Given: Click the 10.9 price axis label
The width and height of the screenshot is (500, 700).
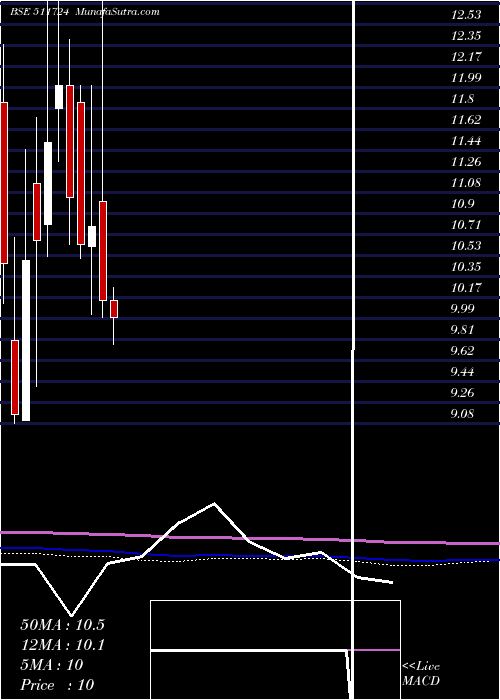Looking at the screenshot, I should (462, 204).
